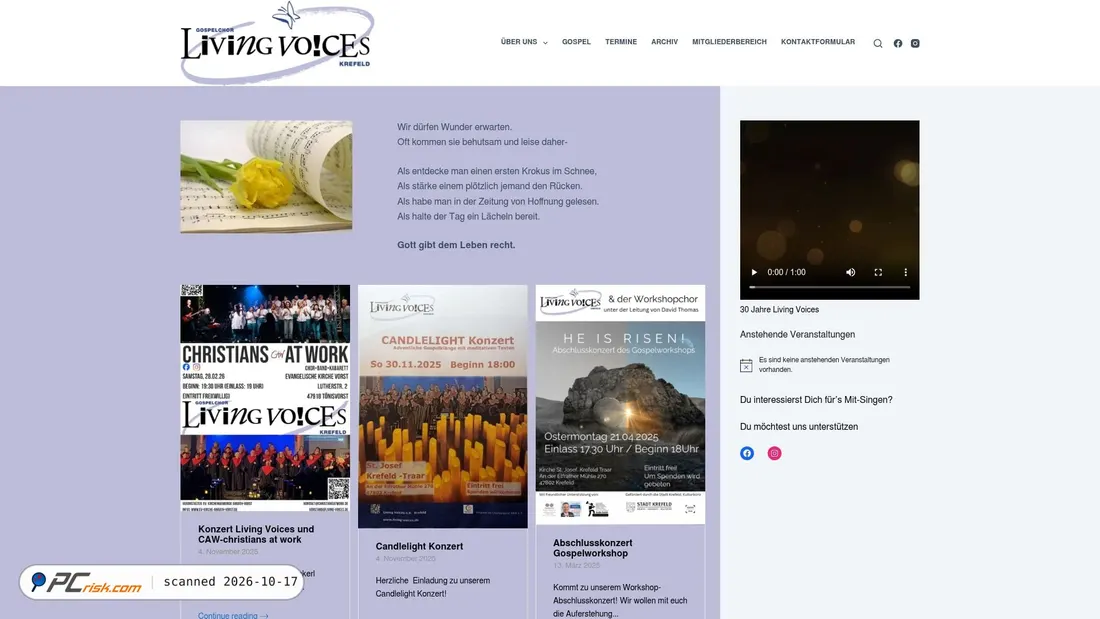
Task: Click the video progress bar
Action: [830, 287]
